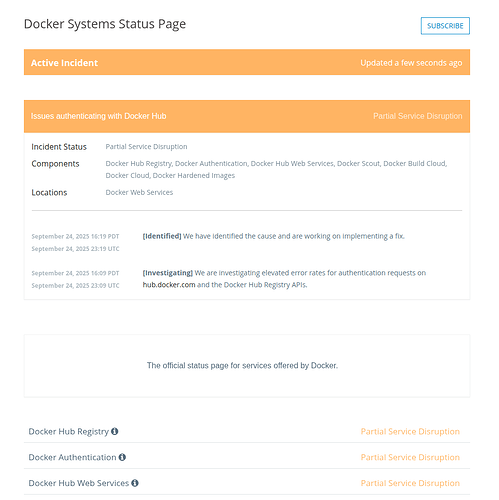This screenshot has width=499, height=500.
Task: Click timestamp 'September 24, 2025 16:19 PDT'
Action: coord(75,236)
